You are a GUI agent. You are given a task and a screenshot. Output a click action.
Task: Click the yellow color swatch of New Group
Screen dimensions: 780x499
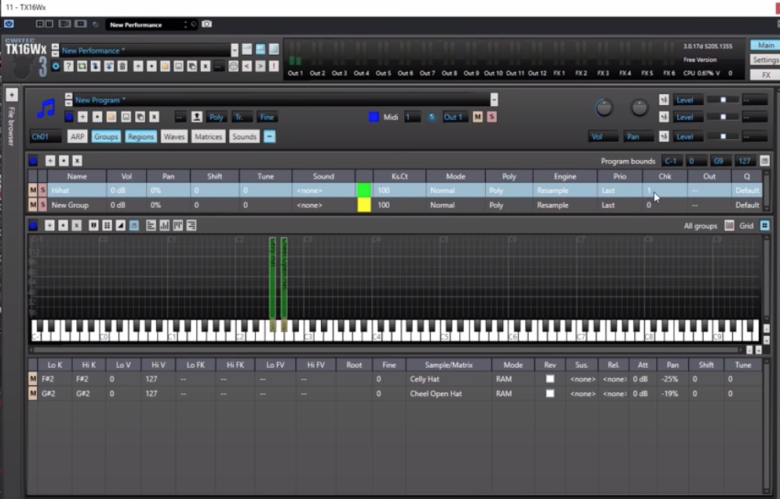point(364,205)
